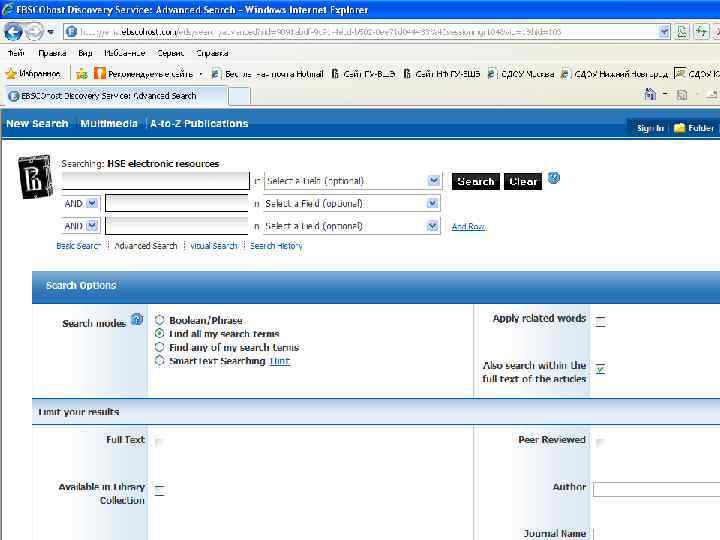Click the third search term input box
The height and width of the screenshot is (540, 720).
coord(177,226)
